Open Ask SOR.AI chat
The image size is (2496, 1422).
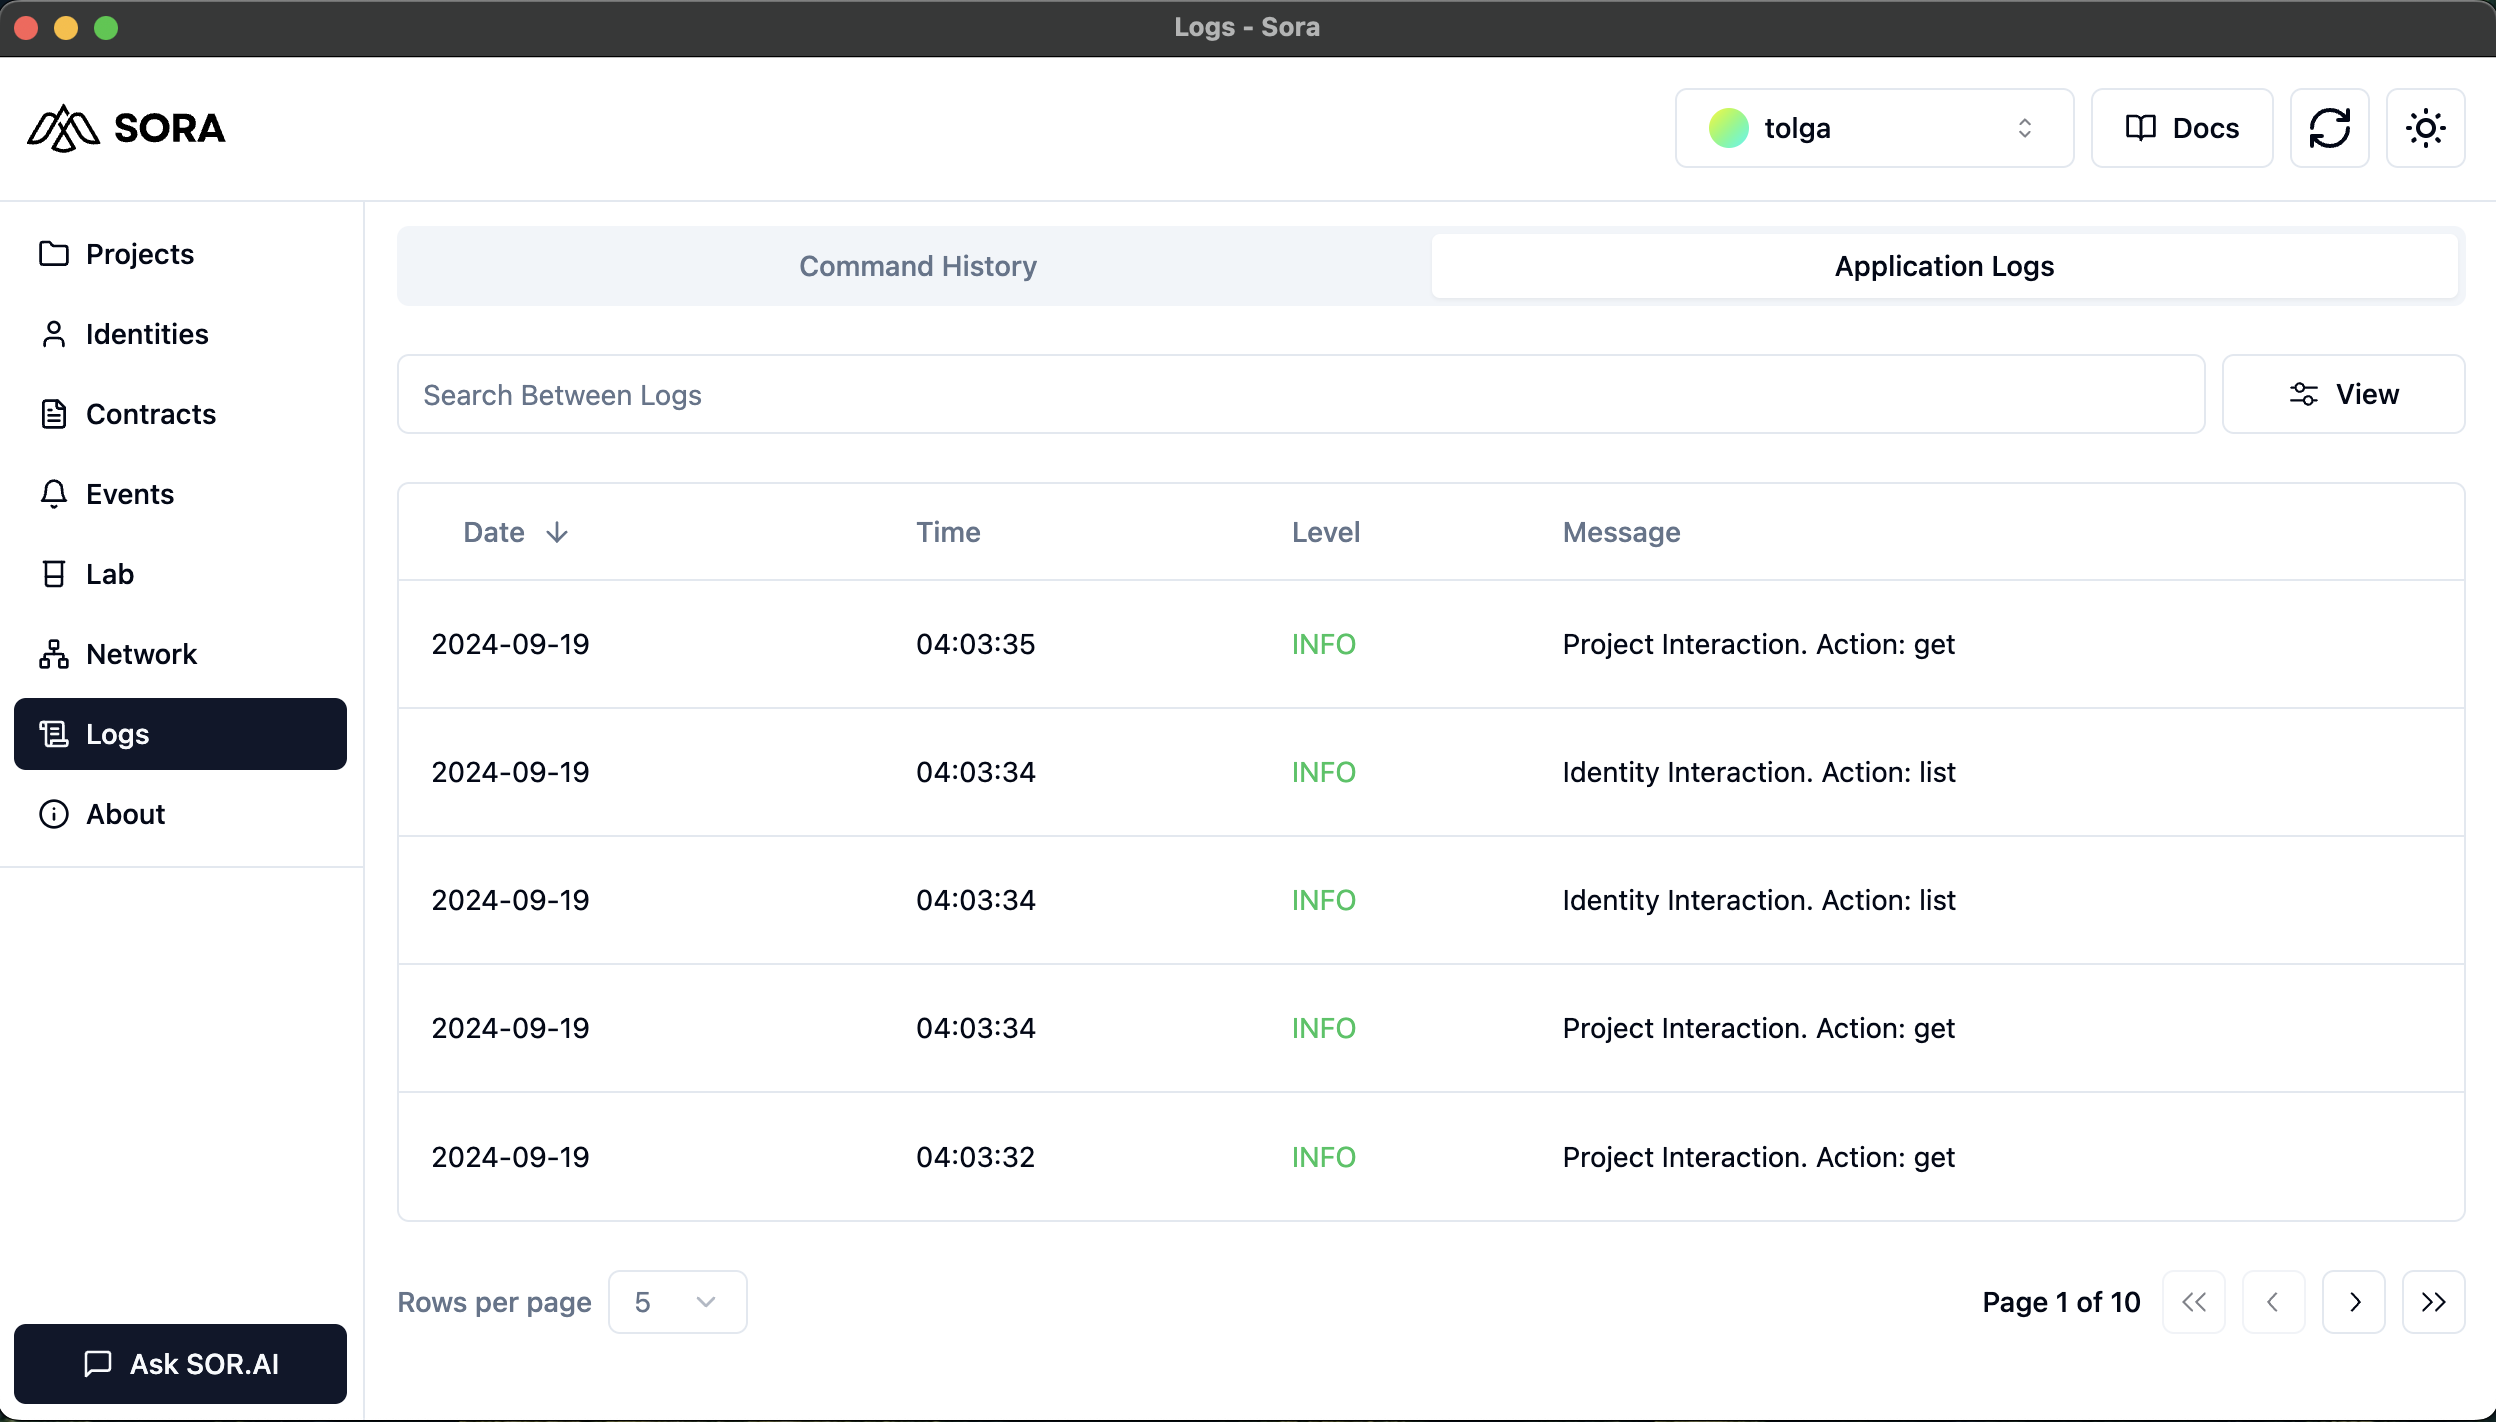180,1364
